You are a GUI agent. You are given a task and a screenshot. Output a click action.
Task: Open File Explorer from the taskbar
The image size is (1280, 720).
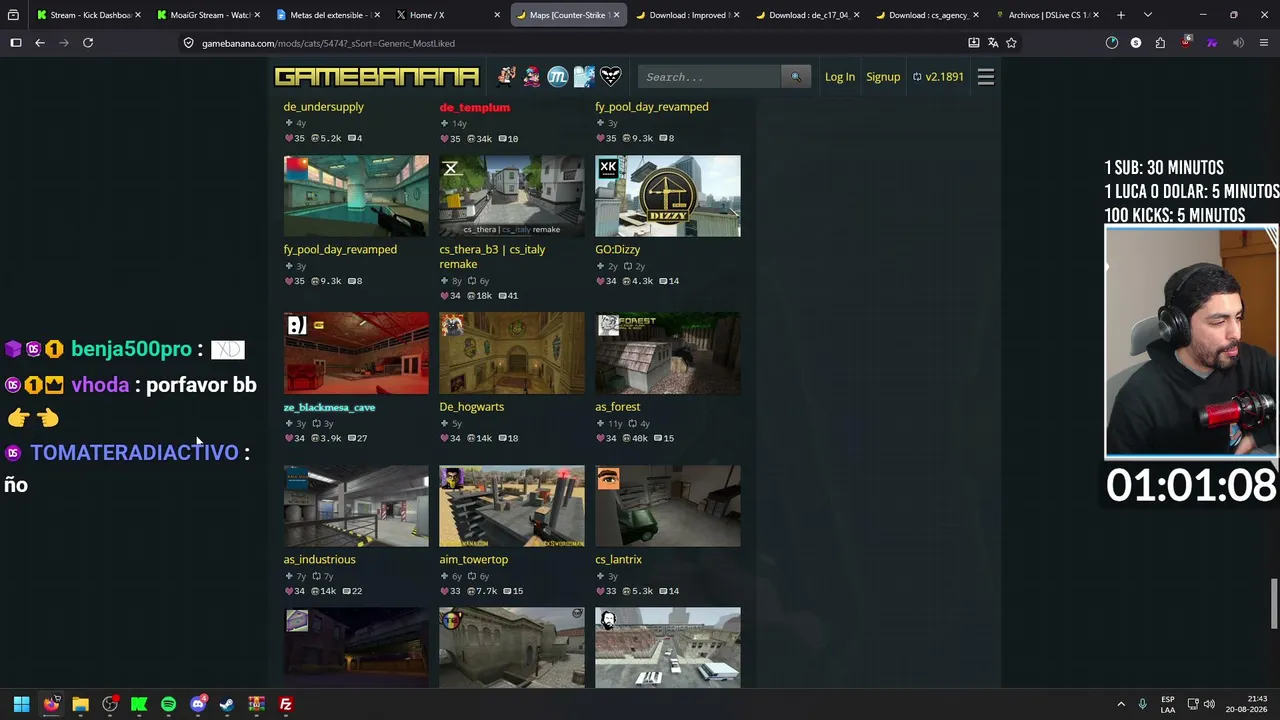point(80,705)
